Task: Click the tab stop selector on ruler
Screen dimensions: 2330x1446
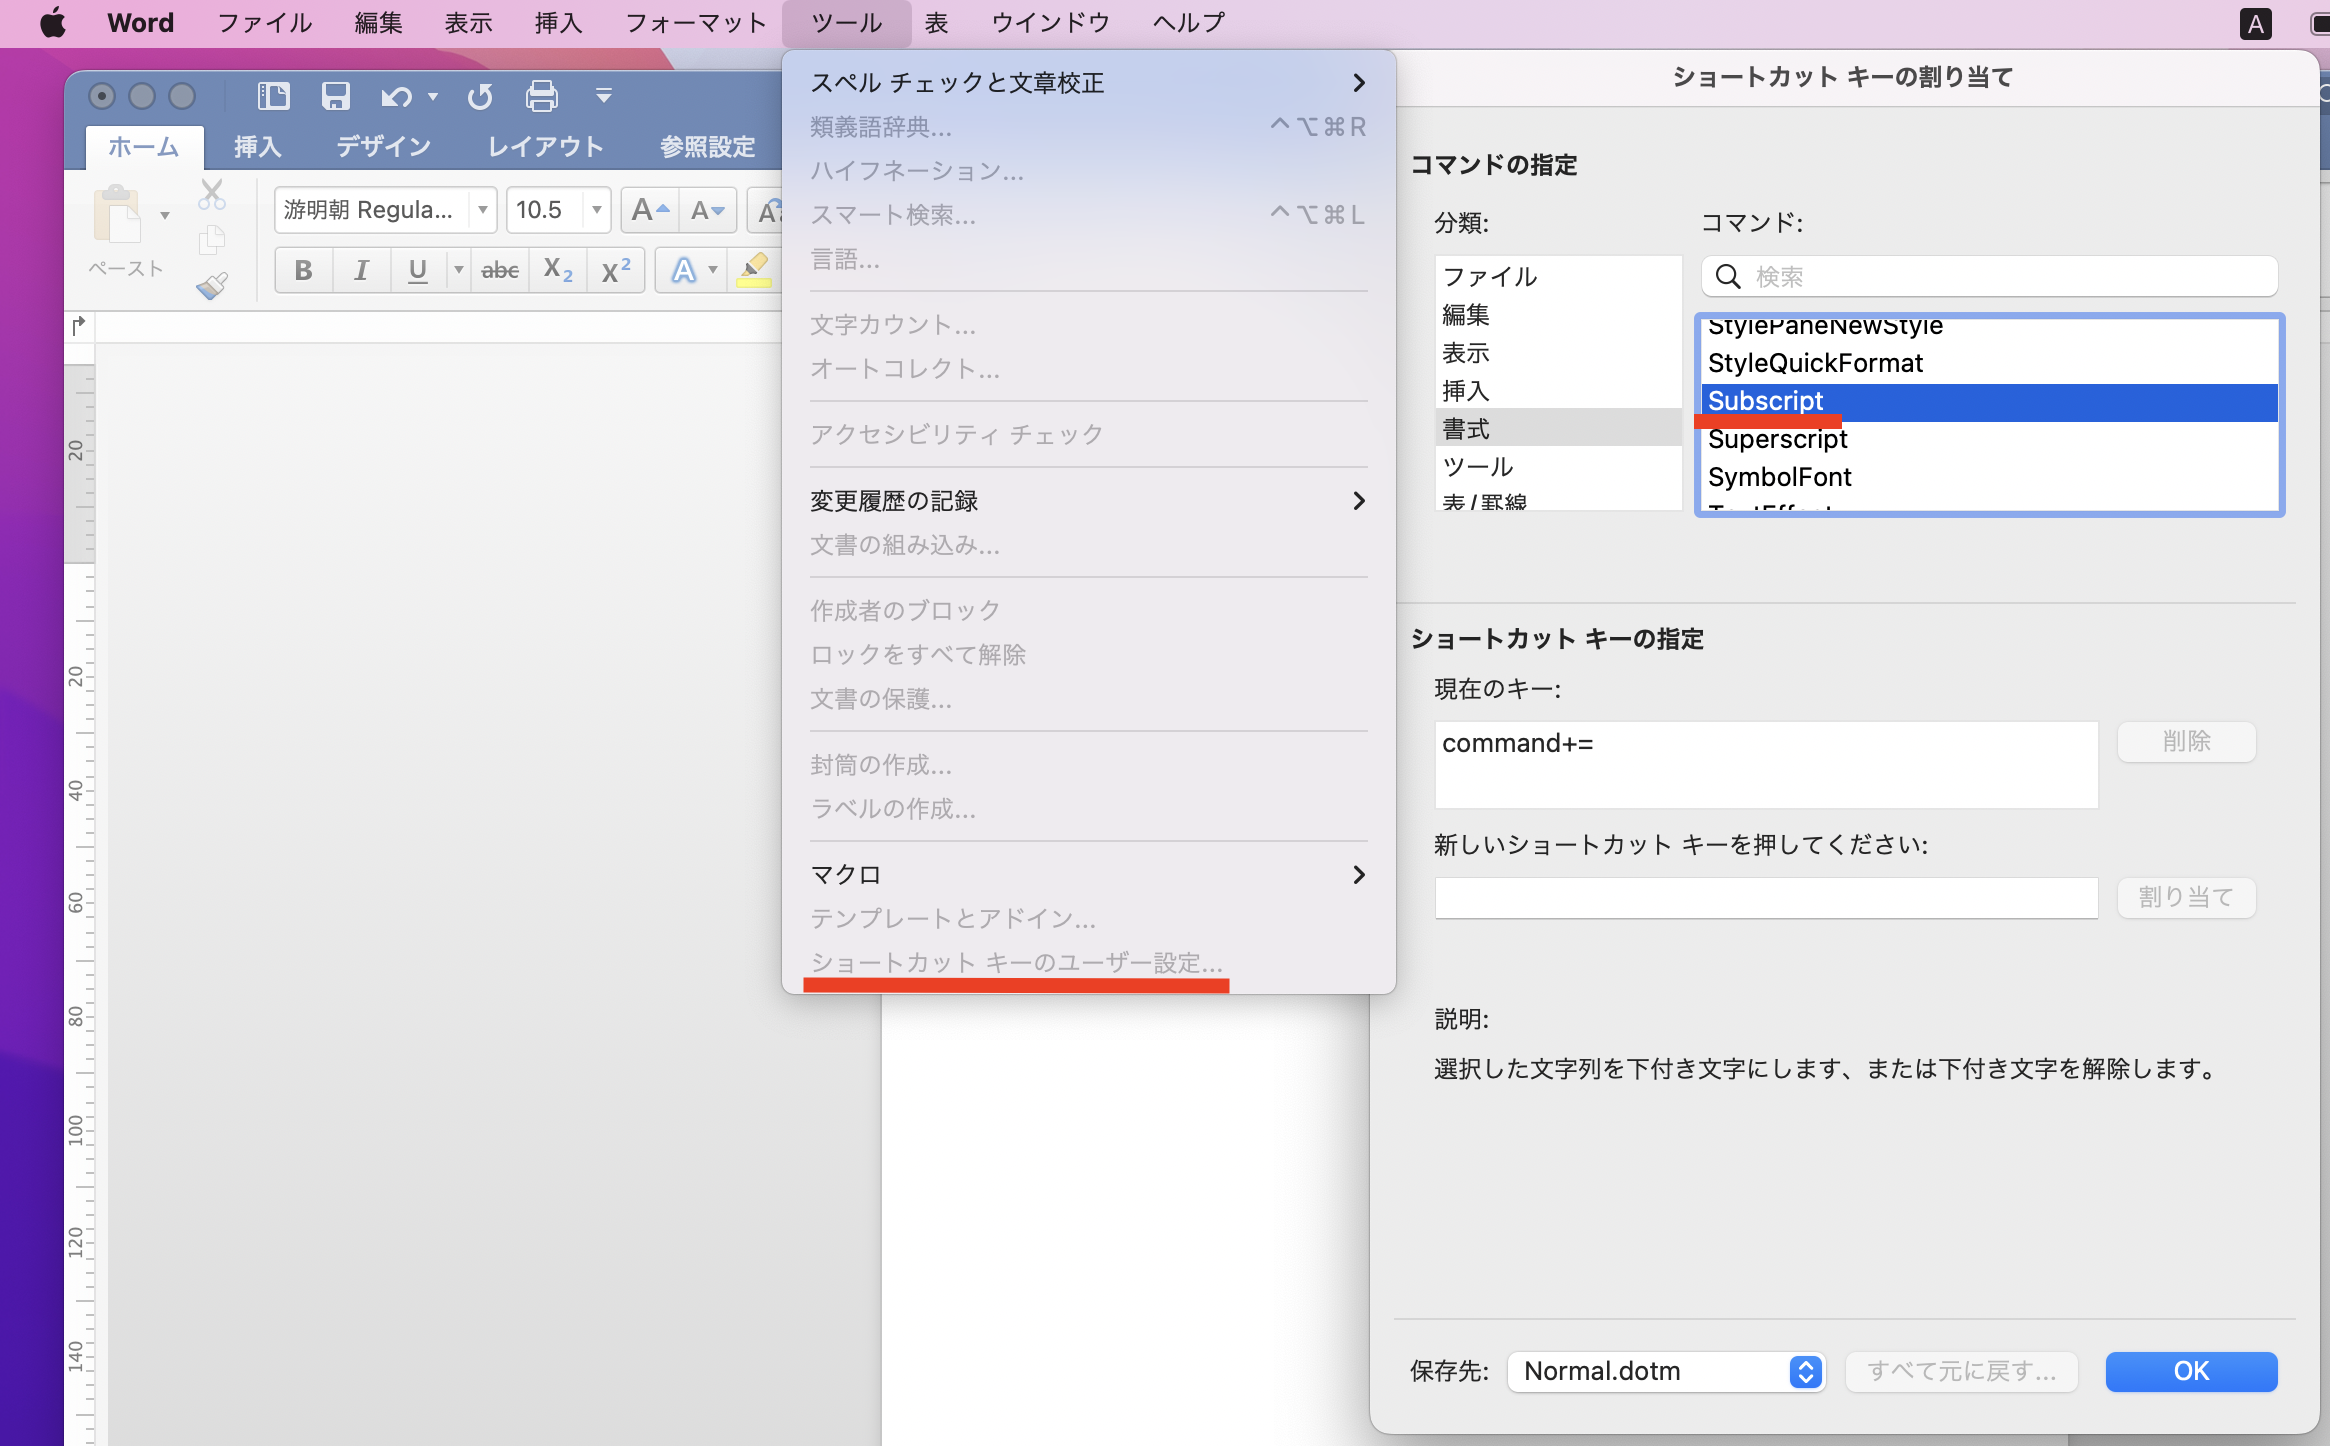Action: point(79,326)
